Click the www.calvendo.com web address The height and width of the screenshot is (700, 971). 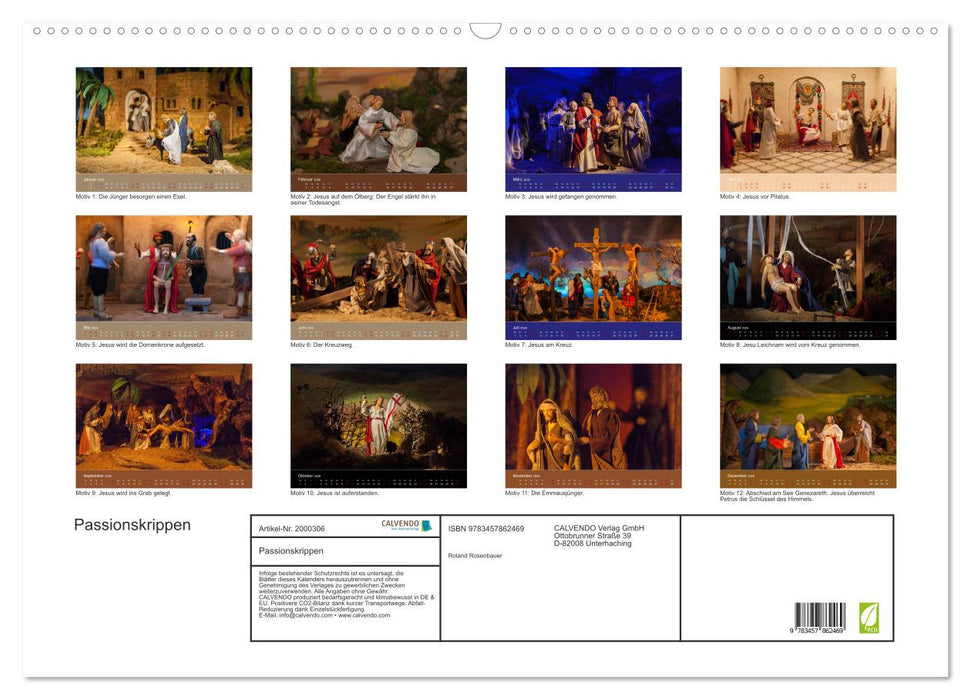point(362,616)
